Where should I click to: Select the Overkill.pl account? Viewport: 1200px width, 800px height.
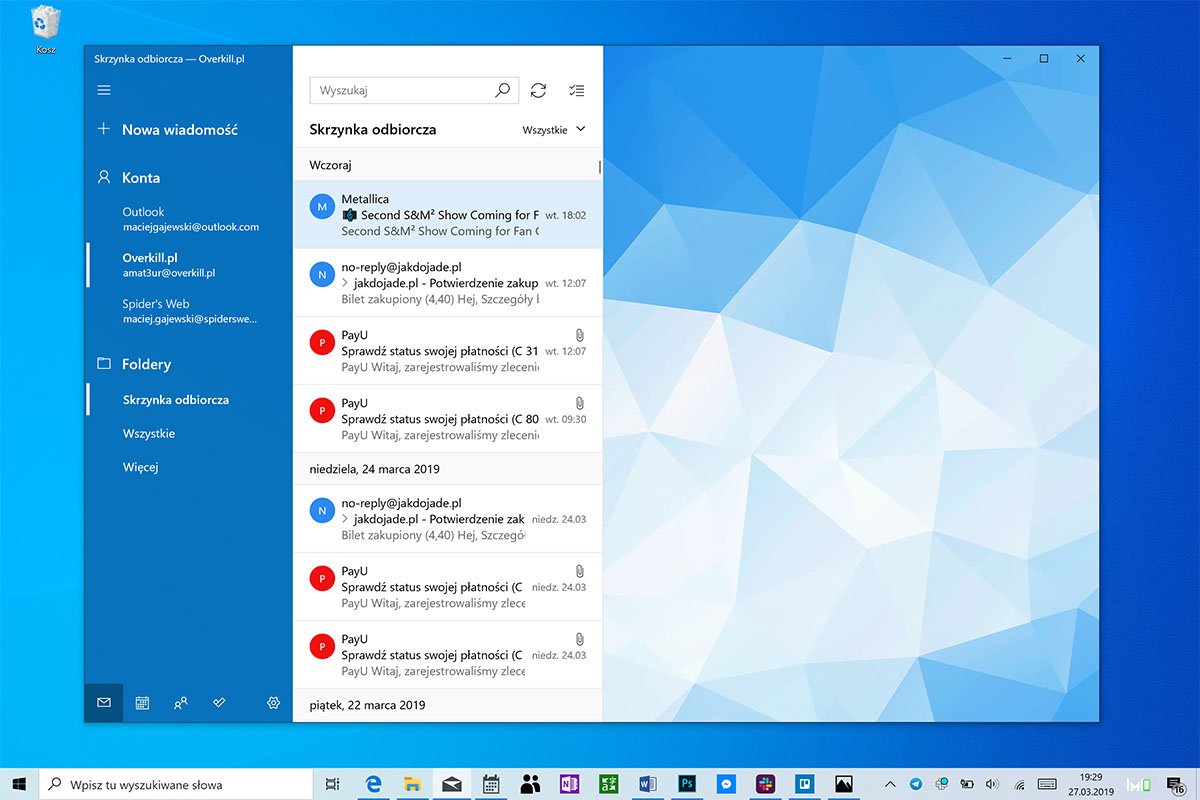pyautogui.click(x=187, y=265)
